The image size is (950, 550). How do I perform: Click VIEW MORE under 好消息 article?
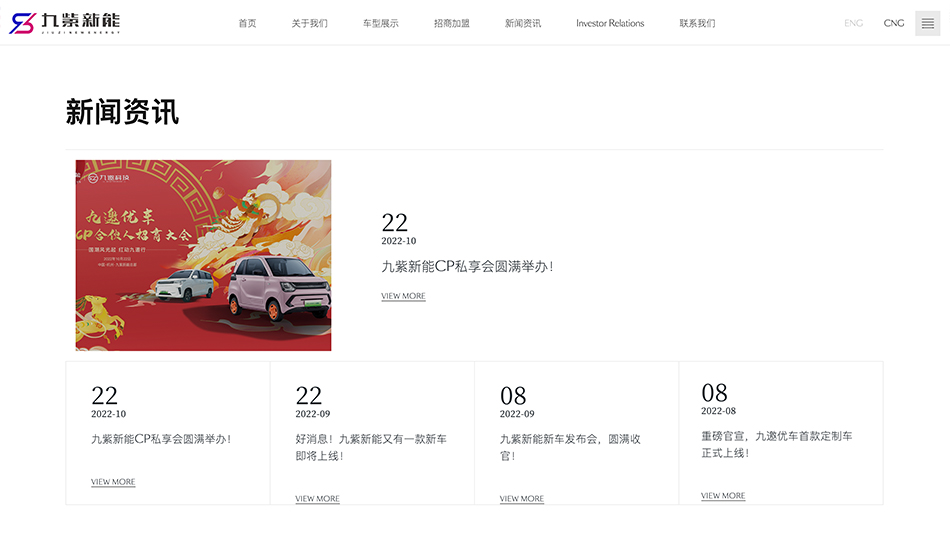tap(317, 498)
